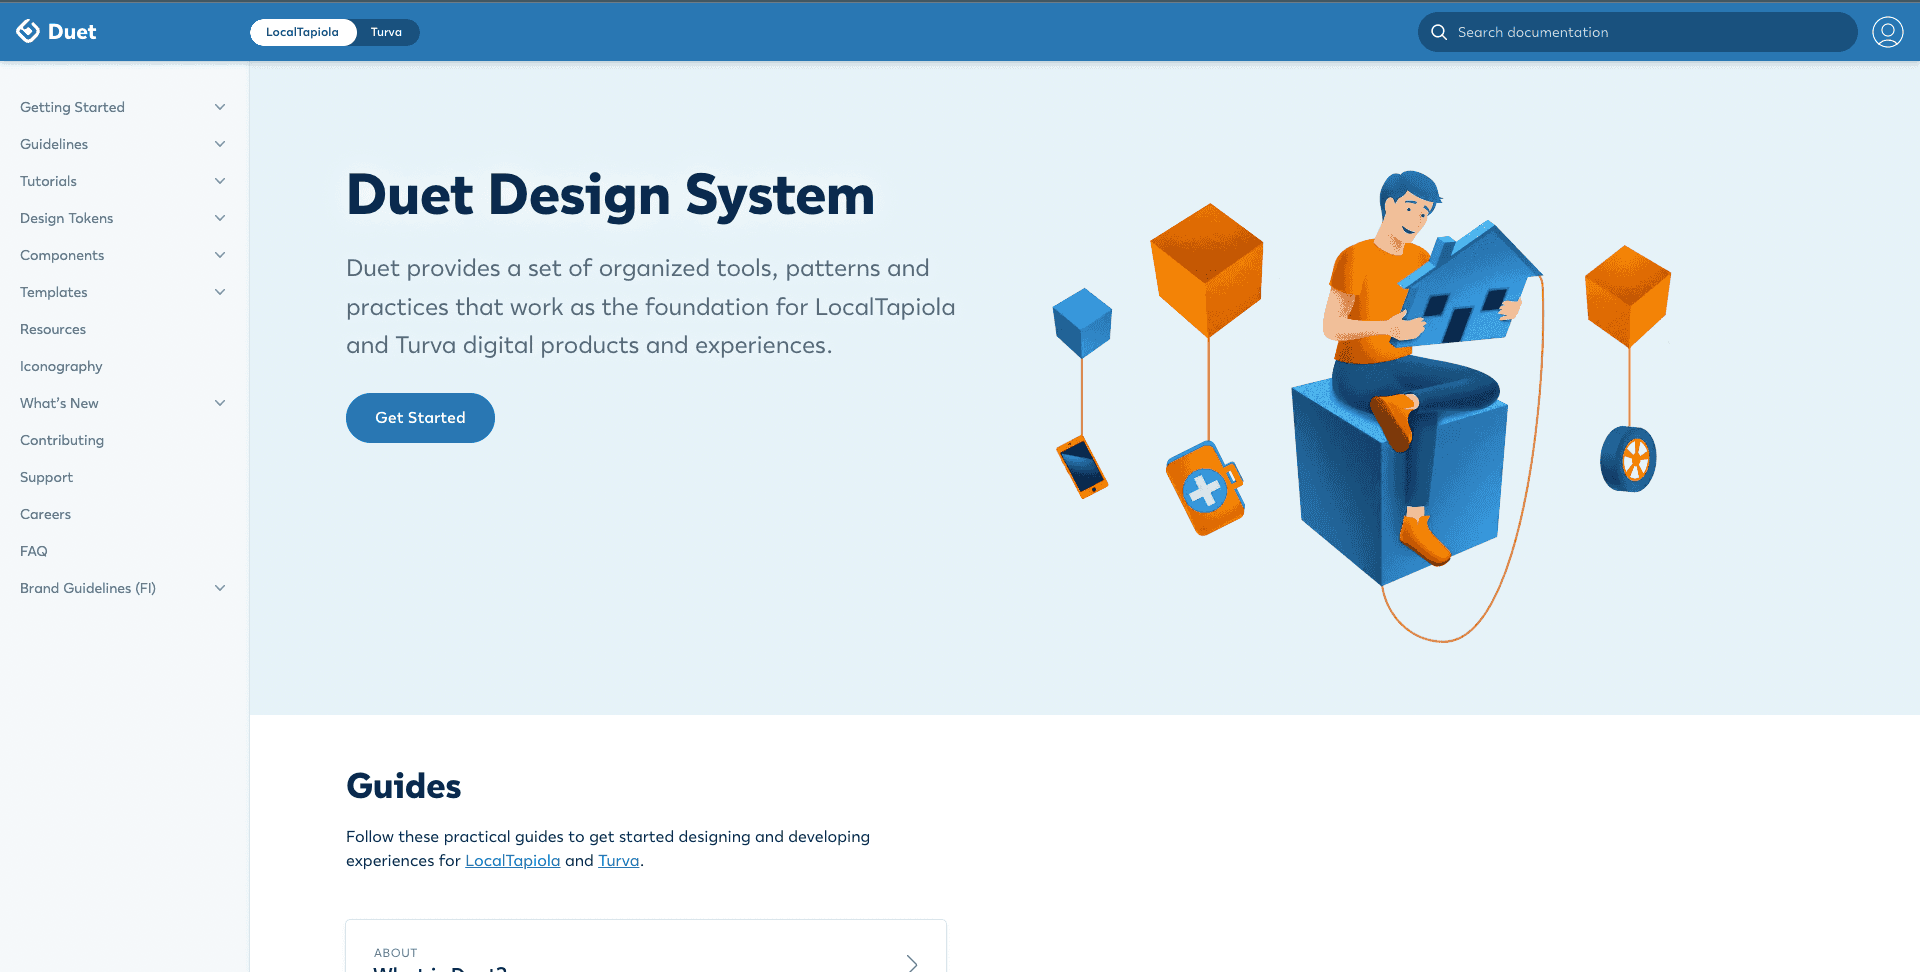
Task: Expand the Templates chevron
Action: coord(220,292)
